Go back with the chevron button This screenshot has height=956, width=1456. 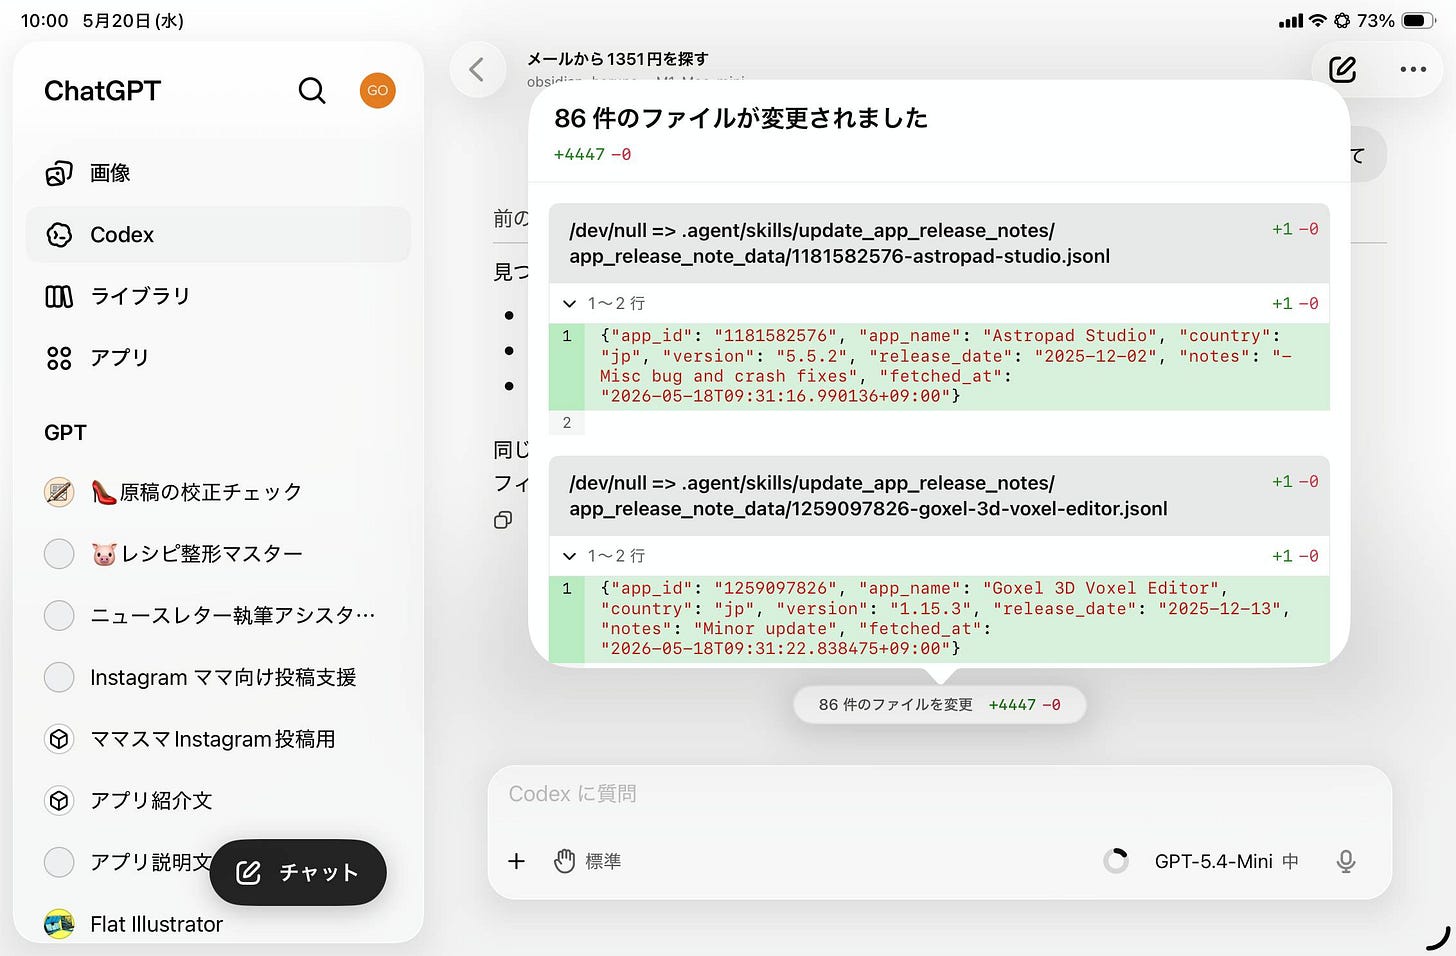477,70
